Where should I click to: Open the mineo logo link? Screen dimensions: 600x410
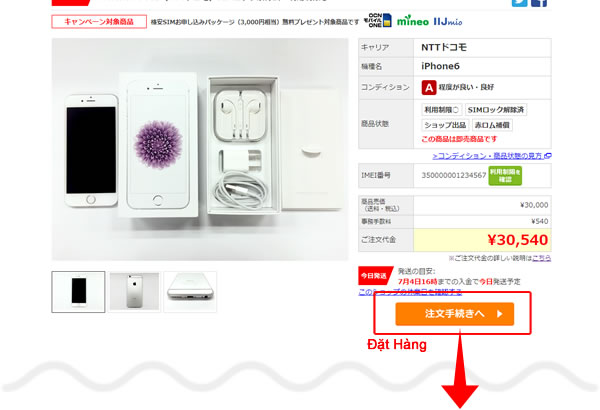[x=412, y=21]
